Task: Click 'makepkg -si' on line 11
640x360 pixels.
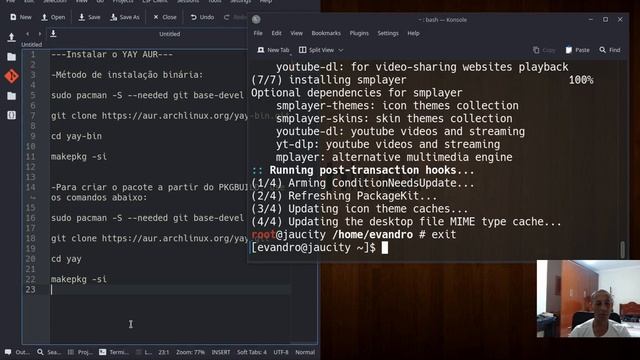Action: (79, 156)
